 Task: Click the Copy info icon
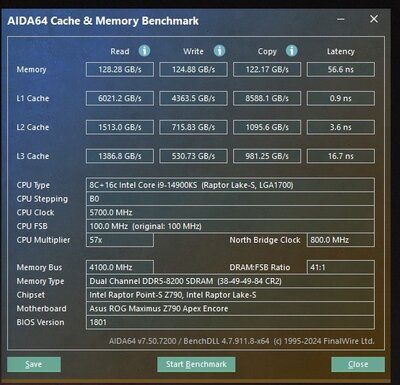(292, 51)
